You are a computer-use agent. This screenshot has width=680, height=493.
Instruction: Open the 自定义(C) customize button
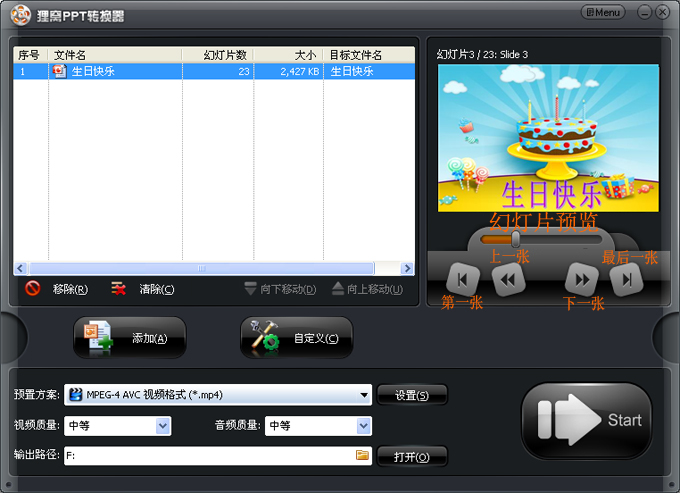(x=297, y=338)
